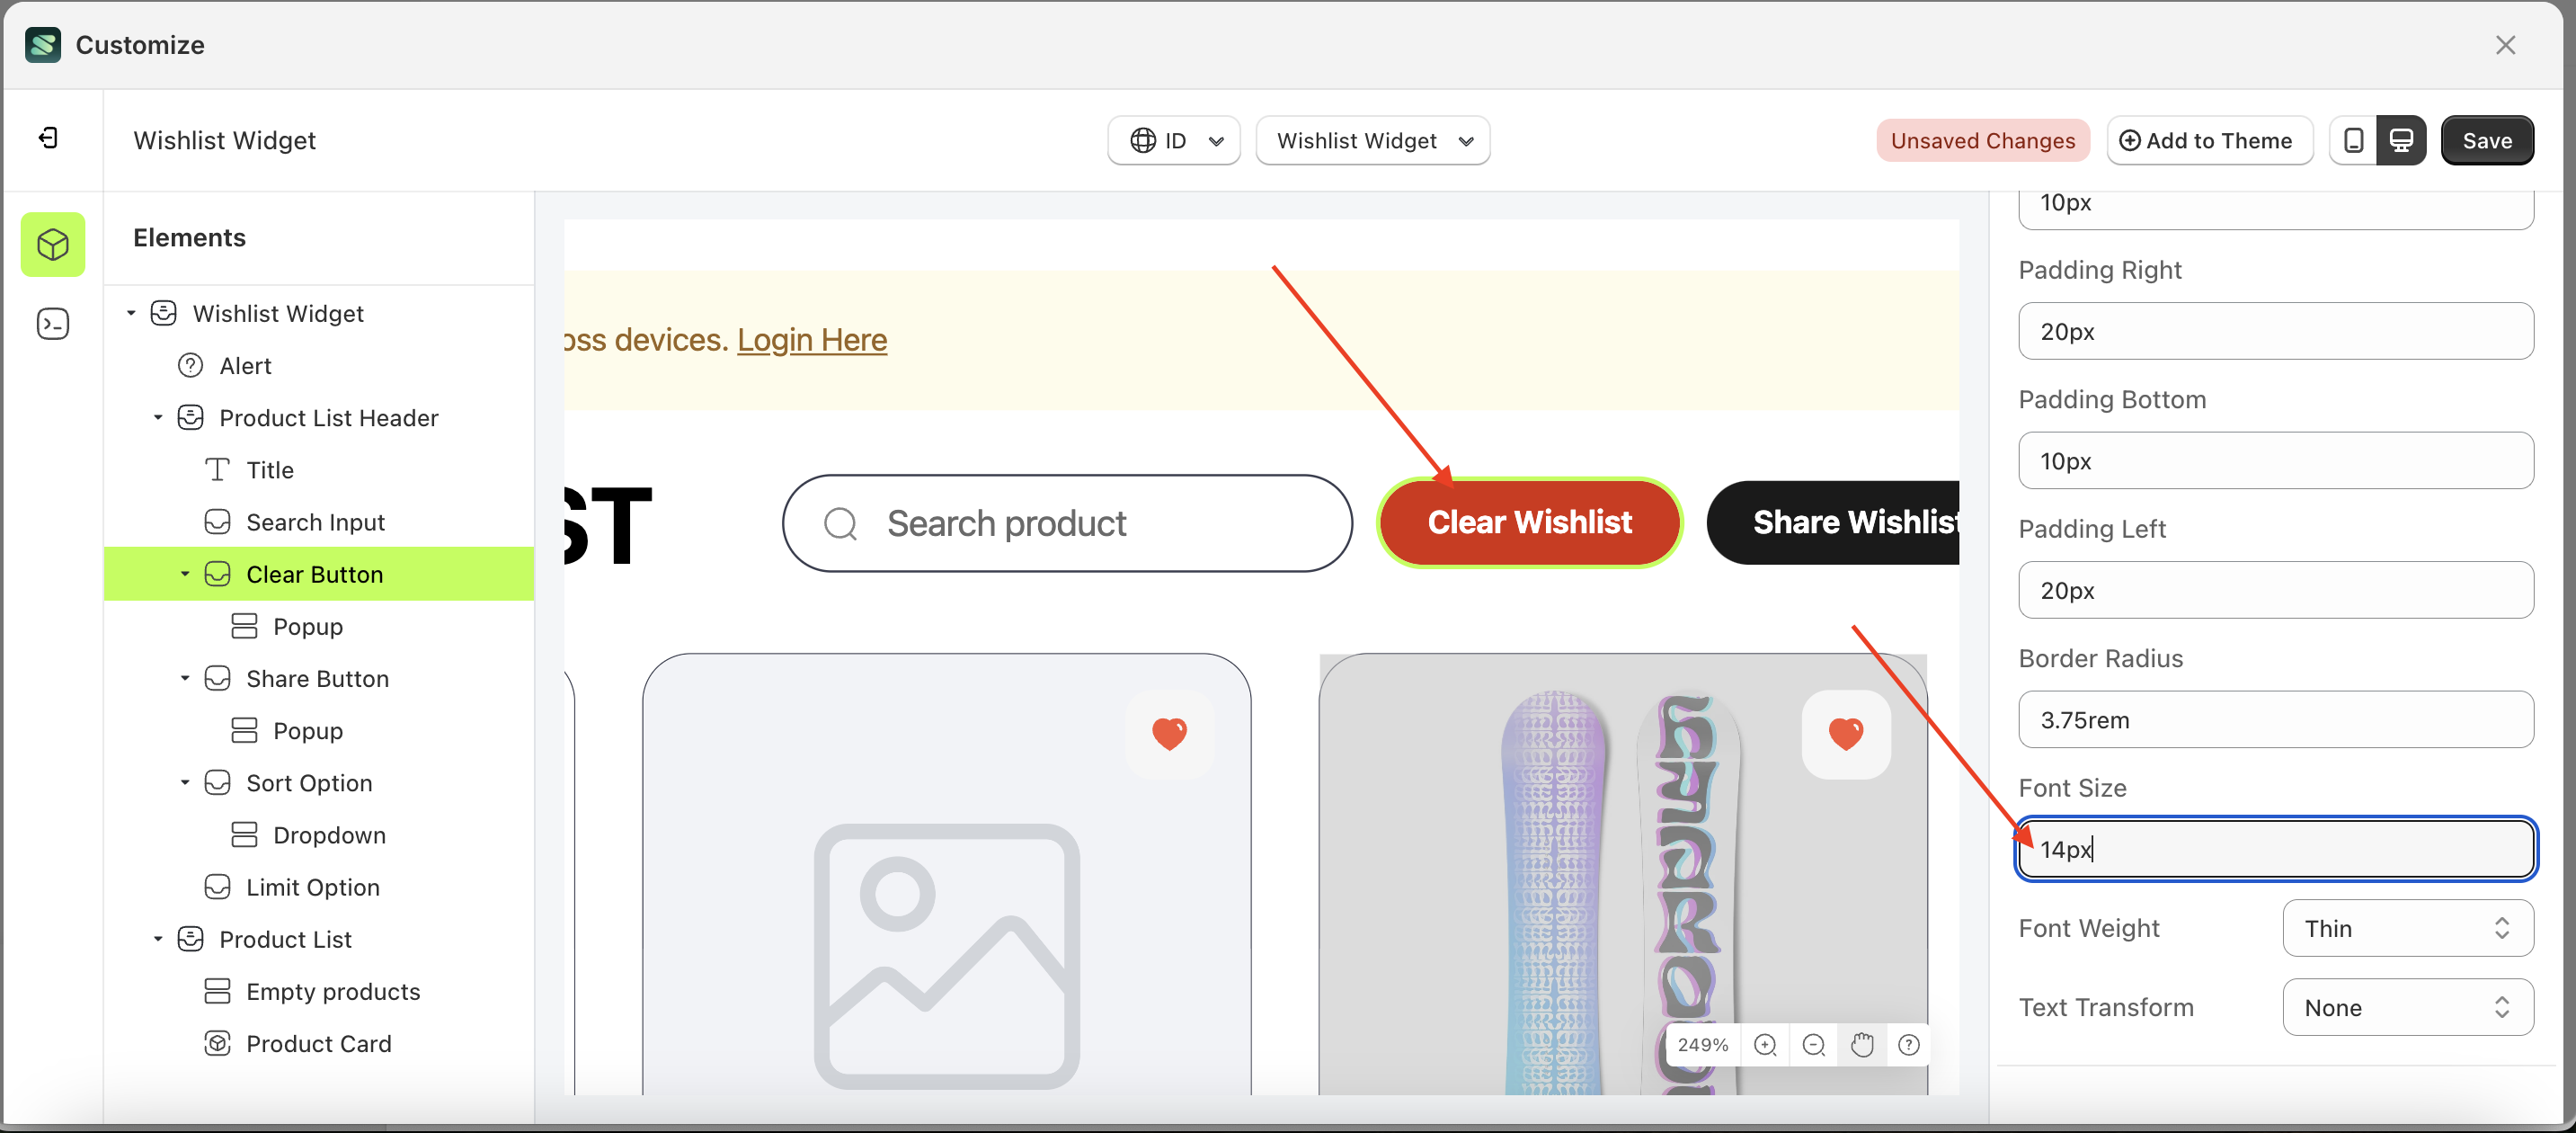Open the ID language dropdown
The width and height of the screenshot is (2576, 1133).
point(1174,141)
